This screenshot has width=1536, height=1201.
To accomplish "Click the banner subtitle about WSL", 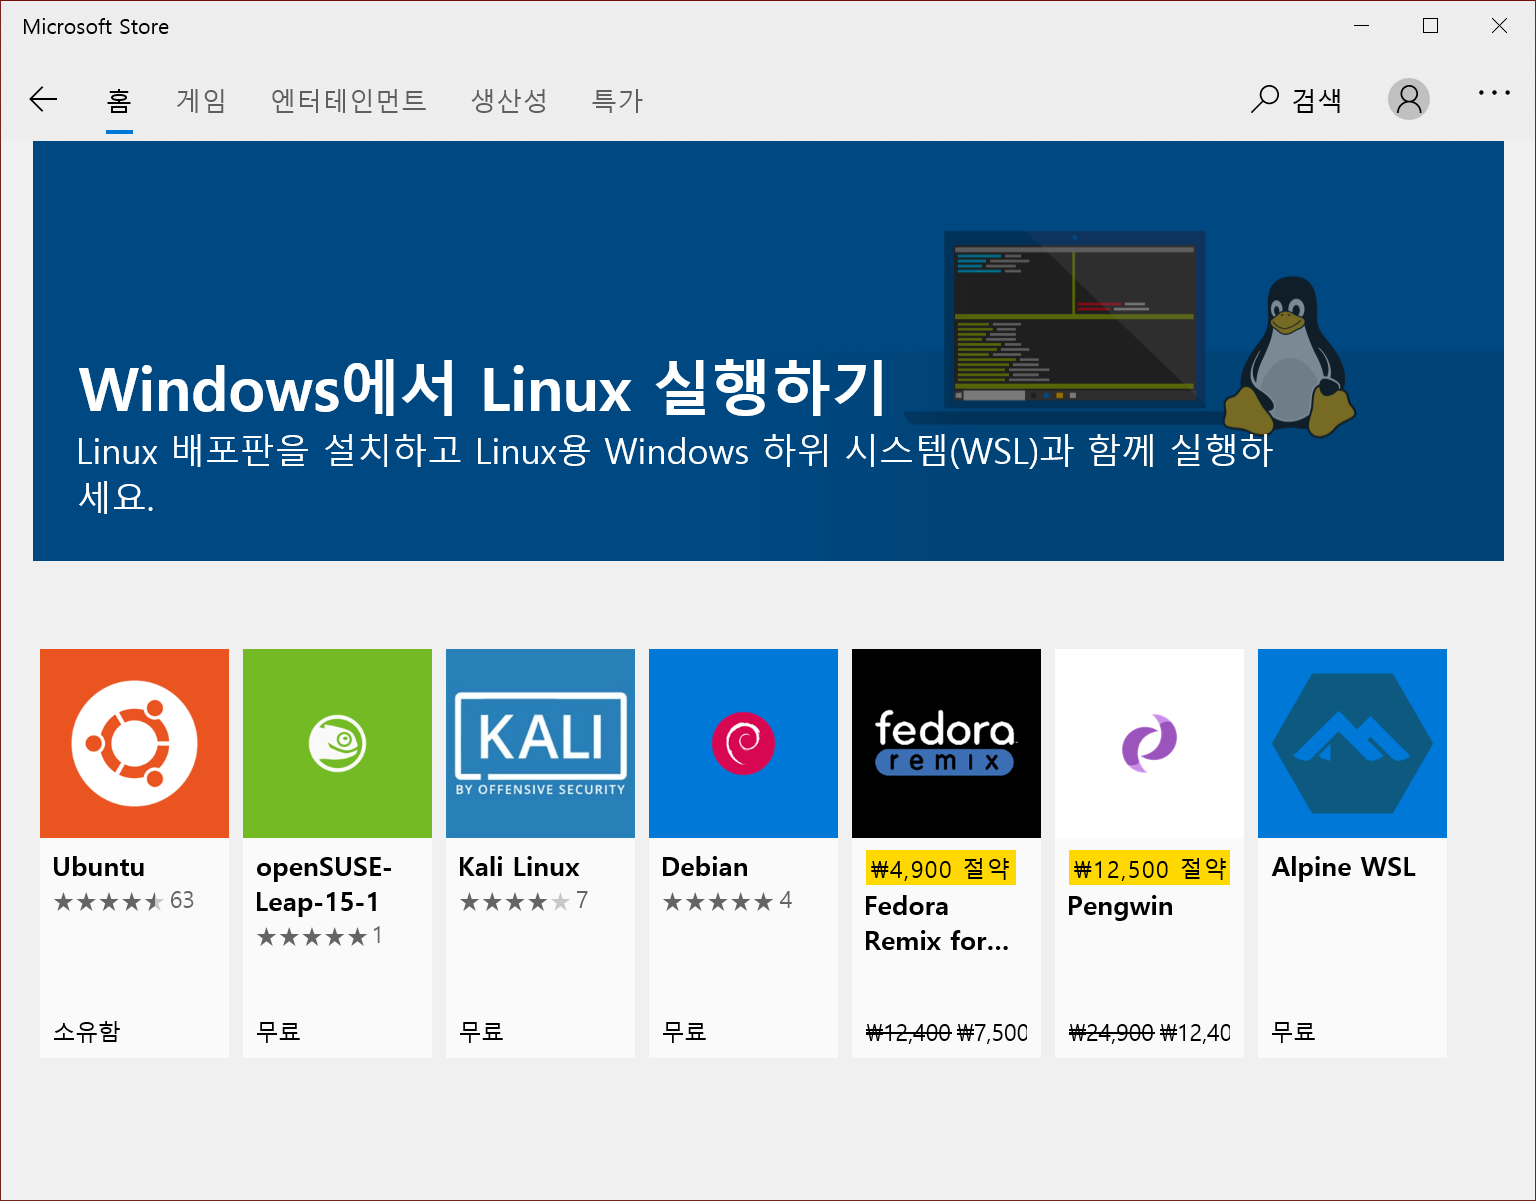I will click(675, 473).
